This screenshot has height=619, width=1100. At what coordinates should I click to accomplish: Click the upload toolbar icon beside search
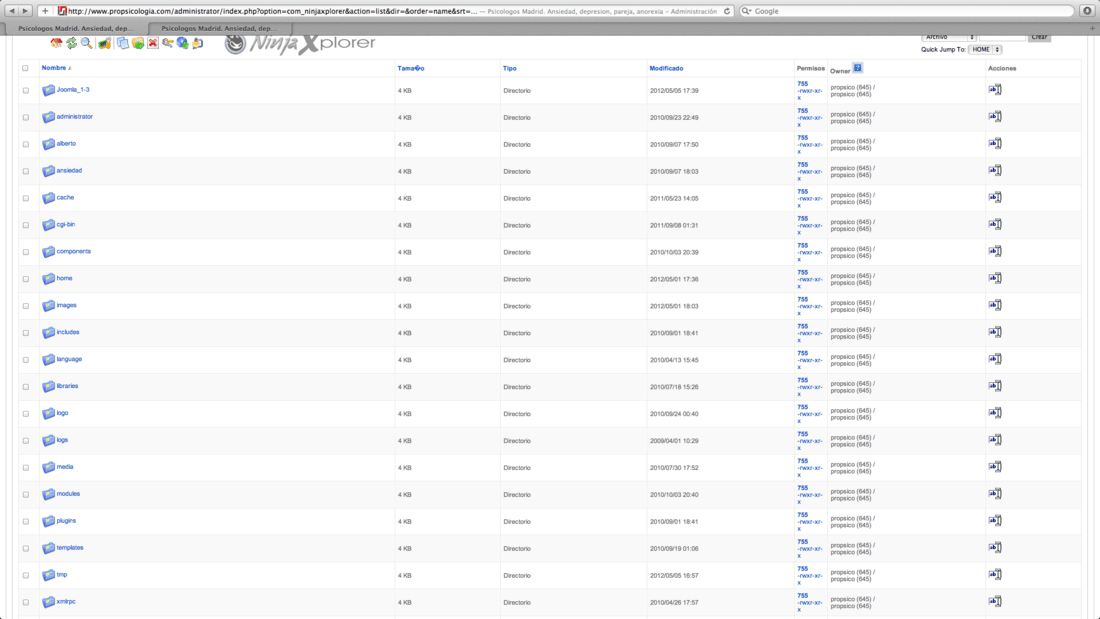click(105, 43)
